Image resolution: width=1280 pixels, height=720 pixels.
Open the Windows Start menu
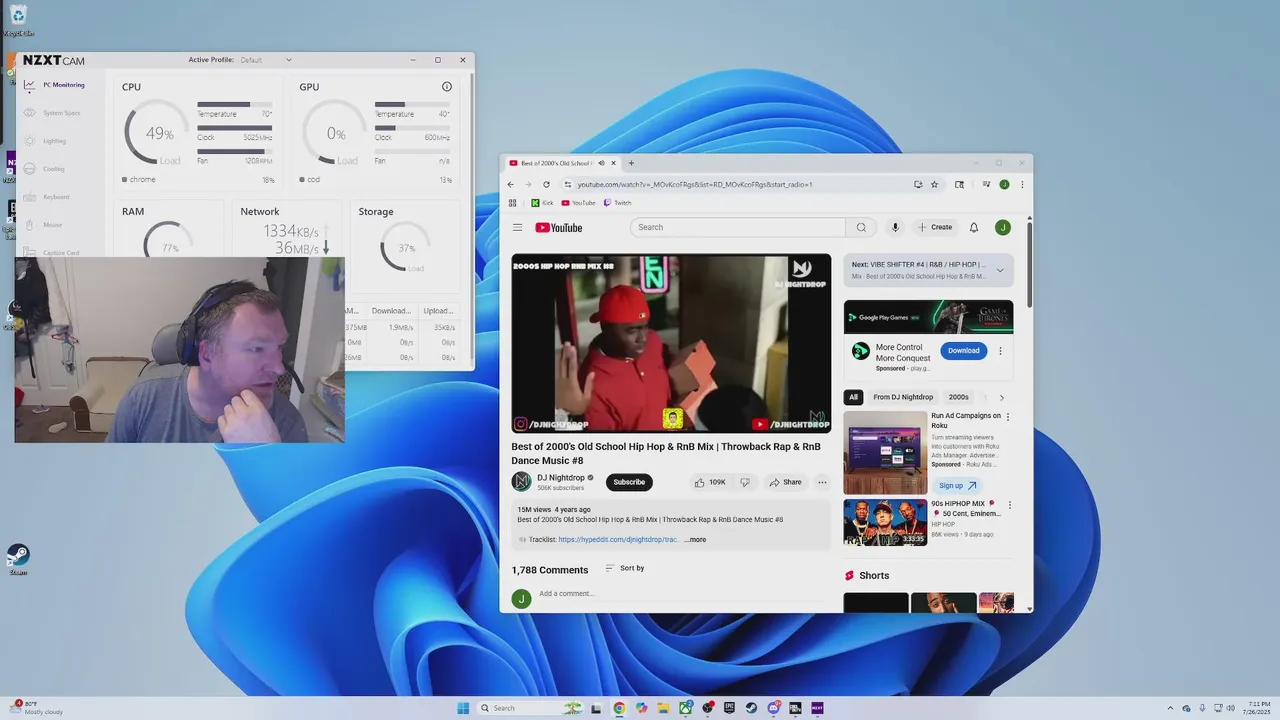coord(463,708)
